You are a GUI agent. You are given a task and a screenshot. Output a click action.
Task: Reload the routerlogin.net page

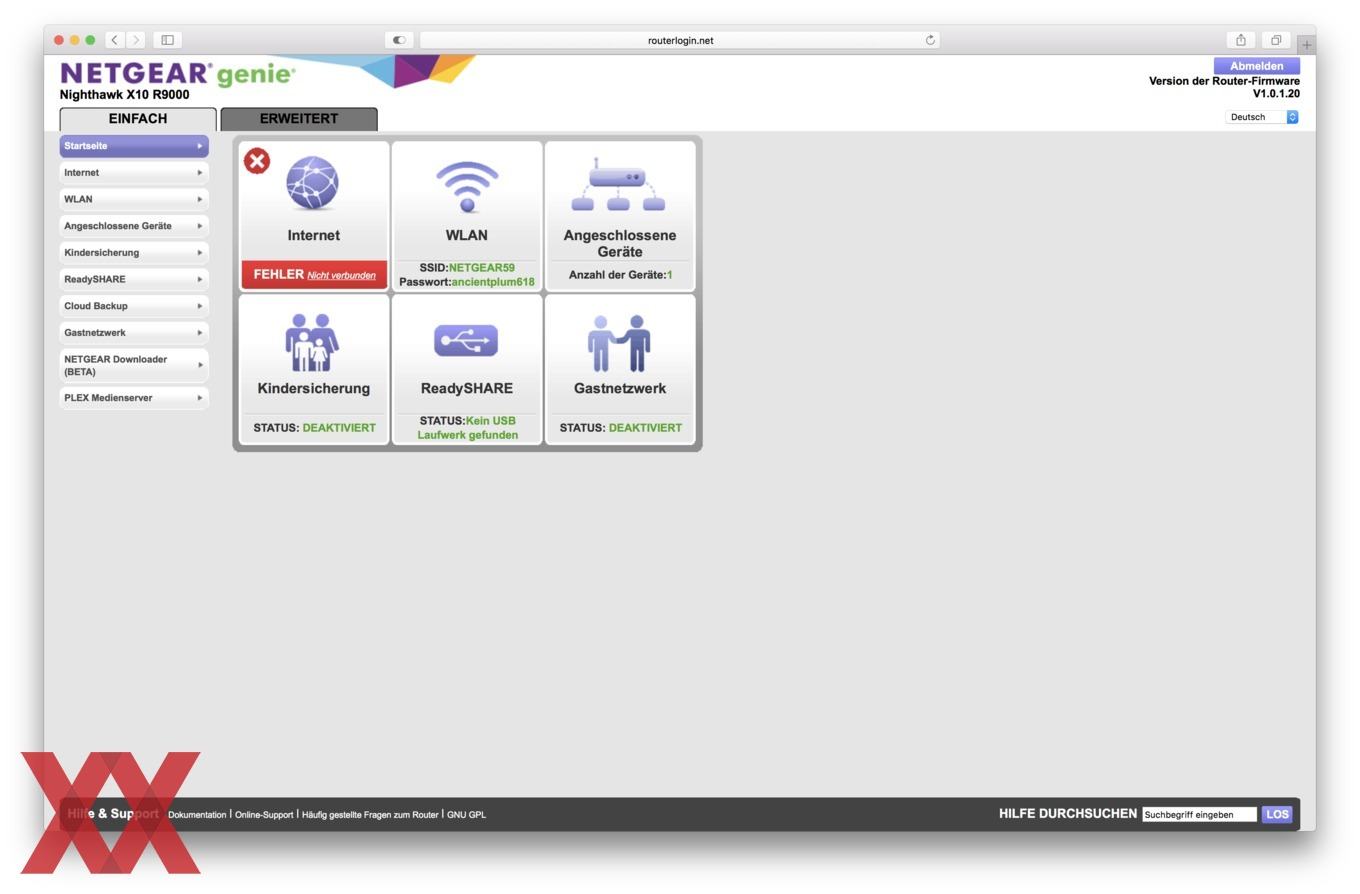tap(931, 40)
